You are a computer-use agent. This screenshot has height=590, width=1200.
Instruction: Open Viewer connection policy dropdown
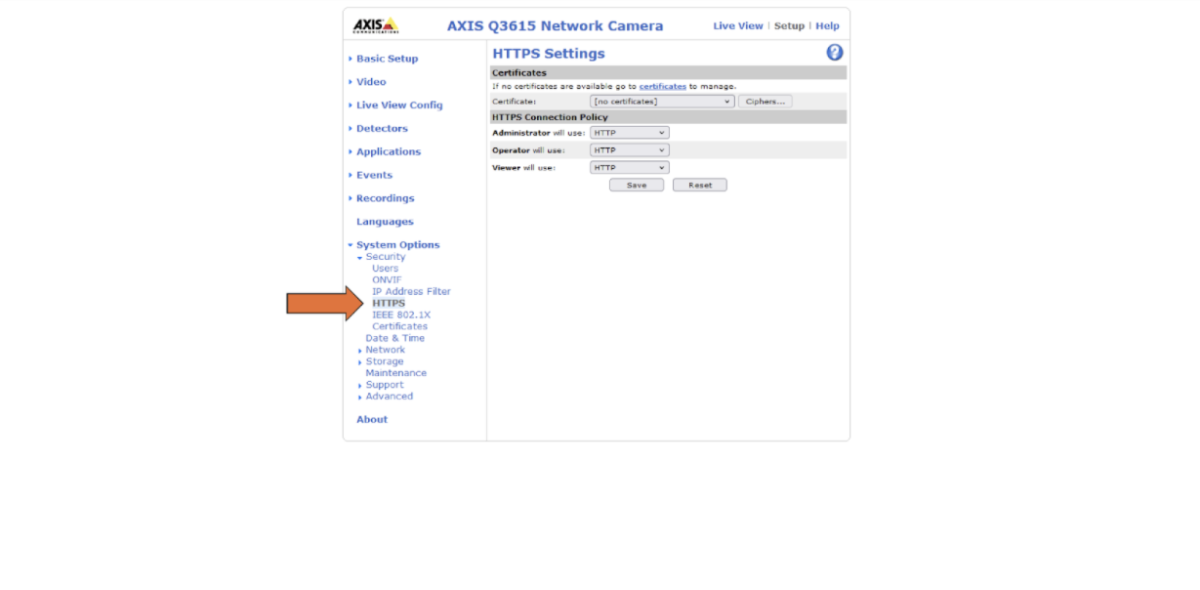629,168
